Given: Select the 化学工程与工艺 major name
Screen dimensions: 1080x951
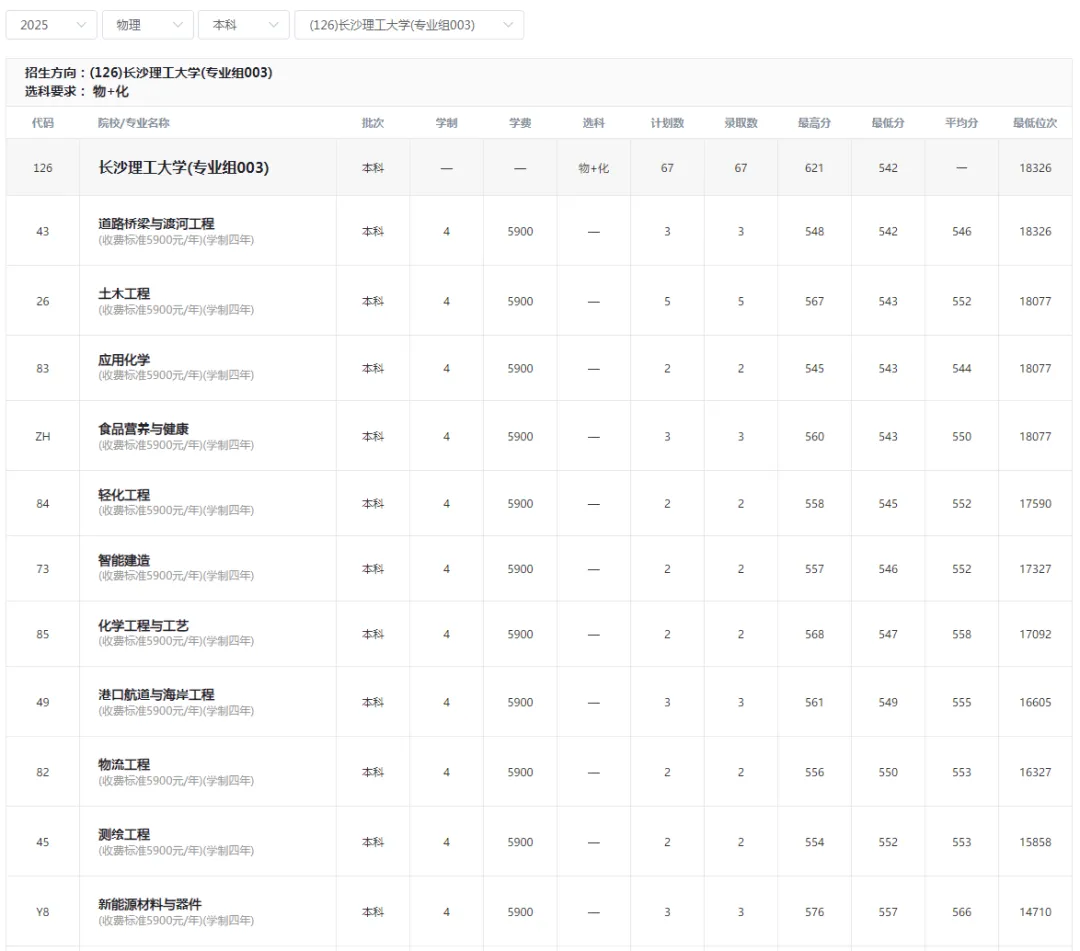Looking at the screenshot, I should [143, 625].
